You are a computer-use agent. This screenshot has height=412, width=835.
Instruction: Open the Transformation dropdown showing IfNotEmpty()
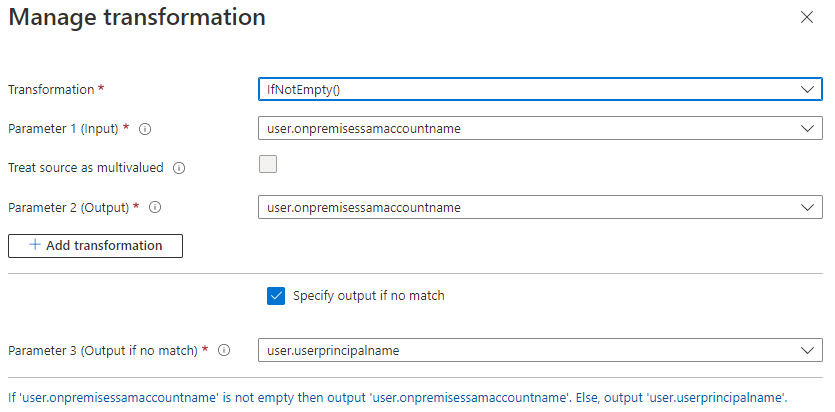[540, 89]
